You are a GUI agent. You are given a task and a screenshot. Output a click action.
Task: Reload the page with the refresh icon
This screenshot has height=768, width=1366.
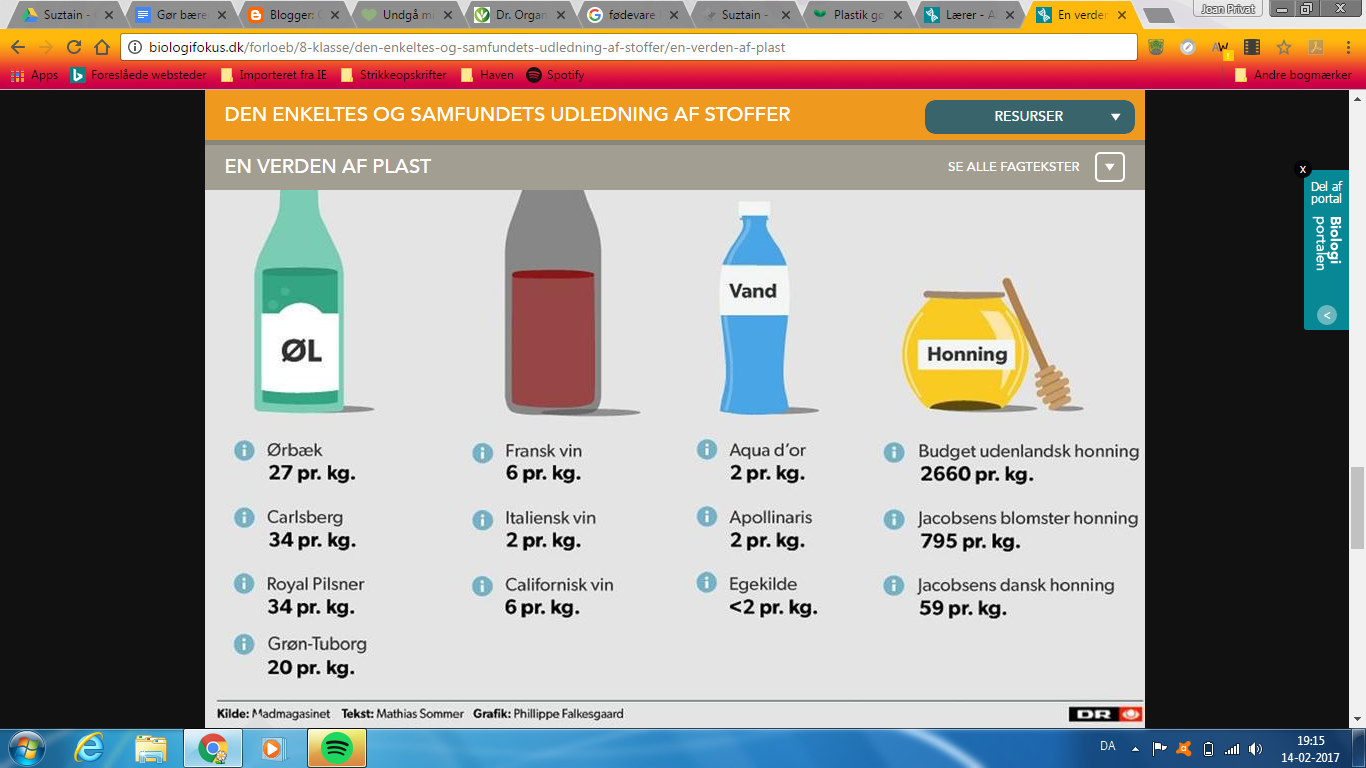(74, 47)
